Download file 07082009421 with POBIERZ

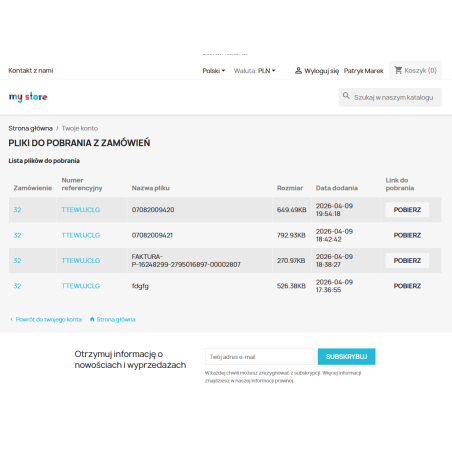click(407, 235)
